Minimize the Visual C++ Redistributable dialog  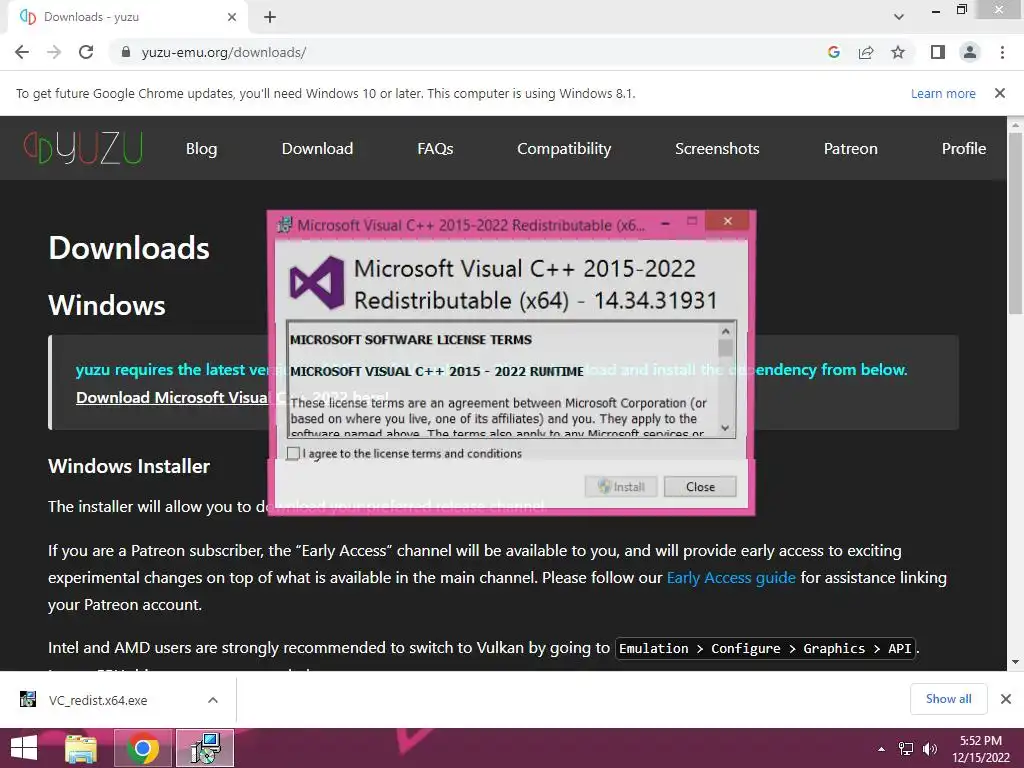coord(665,222)
